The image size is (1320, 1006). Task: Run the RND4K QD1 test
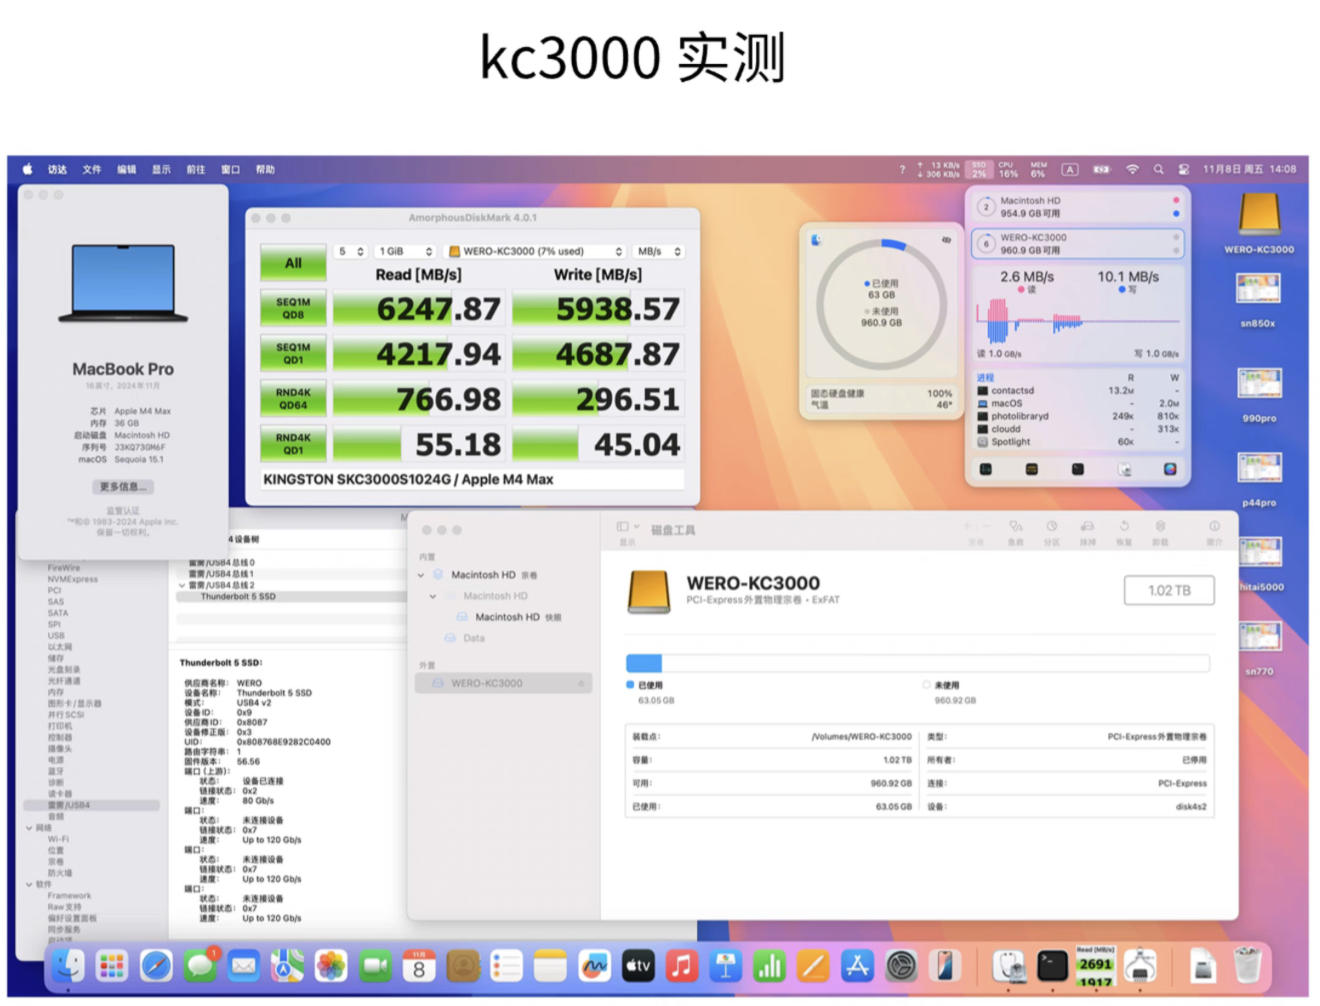coord(293,444)
